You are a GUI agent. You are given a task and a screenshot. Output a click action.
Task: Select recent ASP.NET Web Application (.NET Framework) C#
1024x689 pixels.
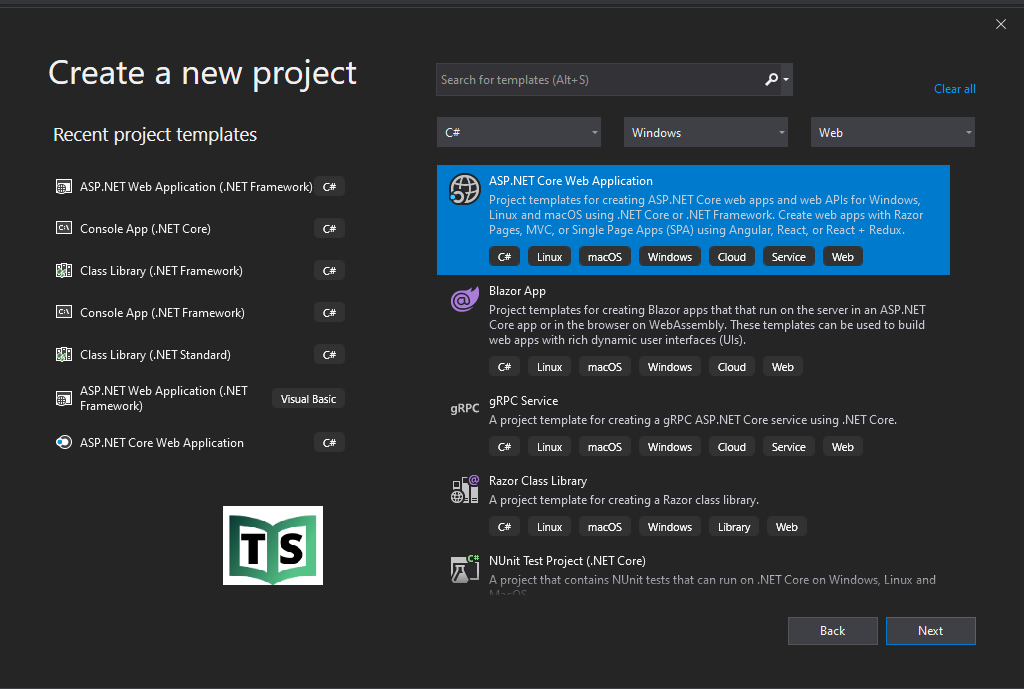pos(196,187)
